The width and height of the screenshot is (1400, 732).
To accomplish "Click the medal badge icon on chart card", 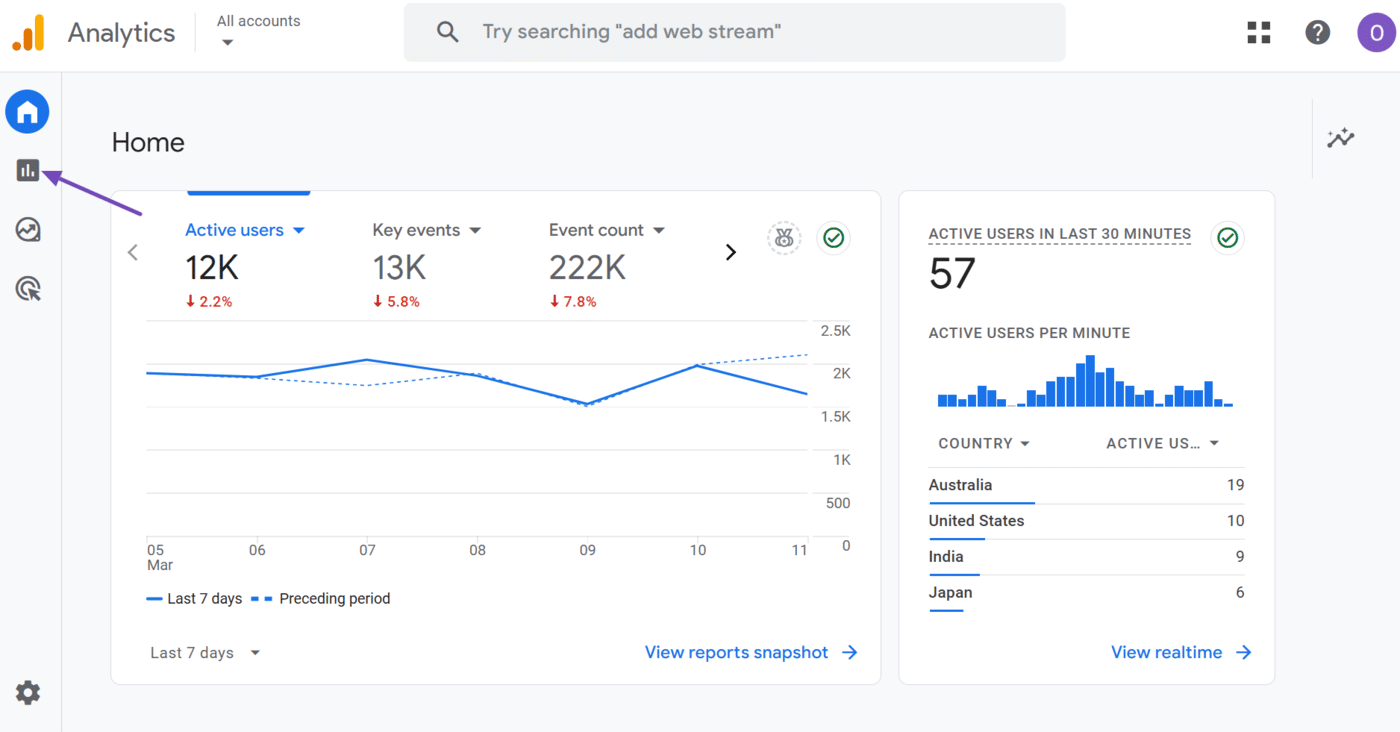I will (x=784, y=238).
